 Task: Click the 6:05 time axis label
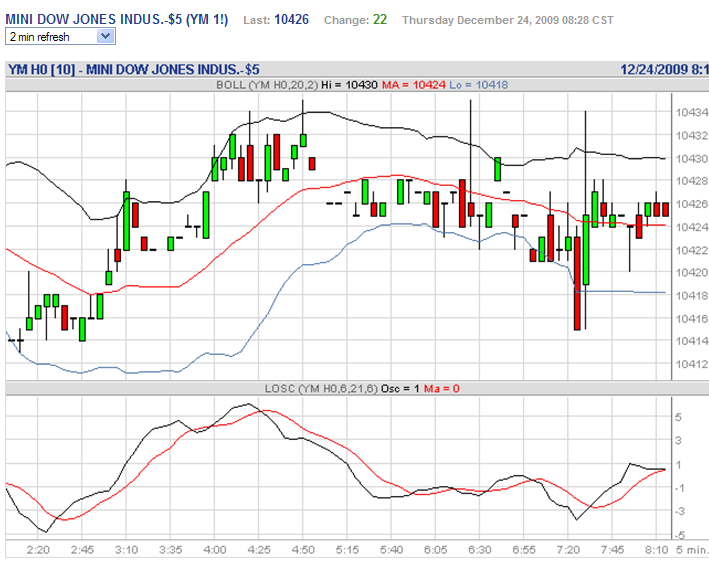pyautogui.click(x=435, y=550)
